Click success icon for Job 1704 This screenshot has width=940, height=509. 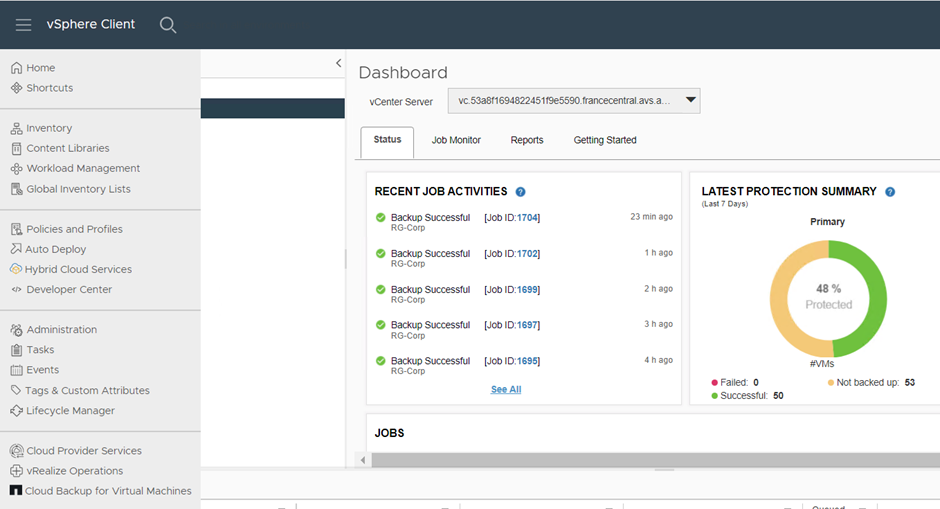[381, 218]
